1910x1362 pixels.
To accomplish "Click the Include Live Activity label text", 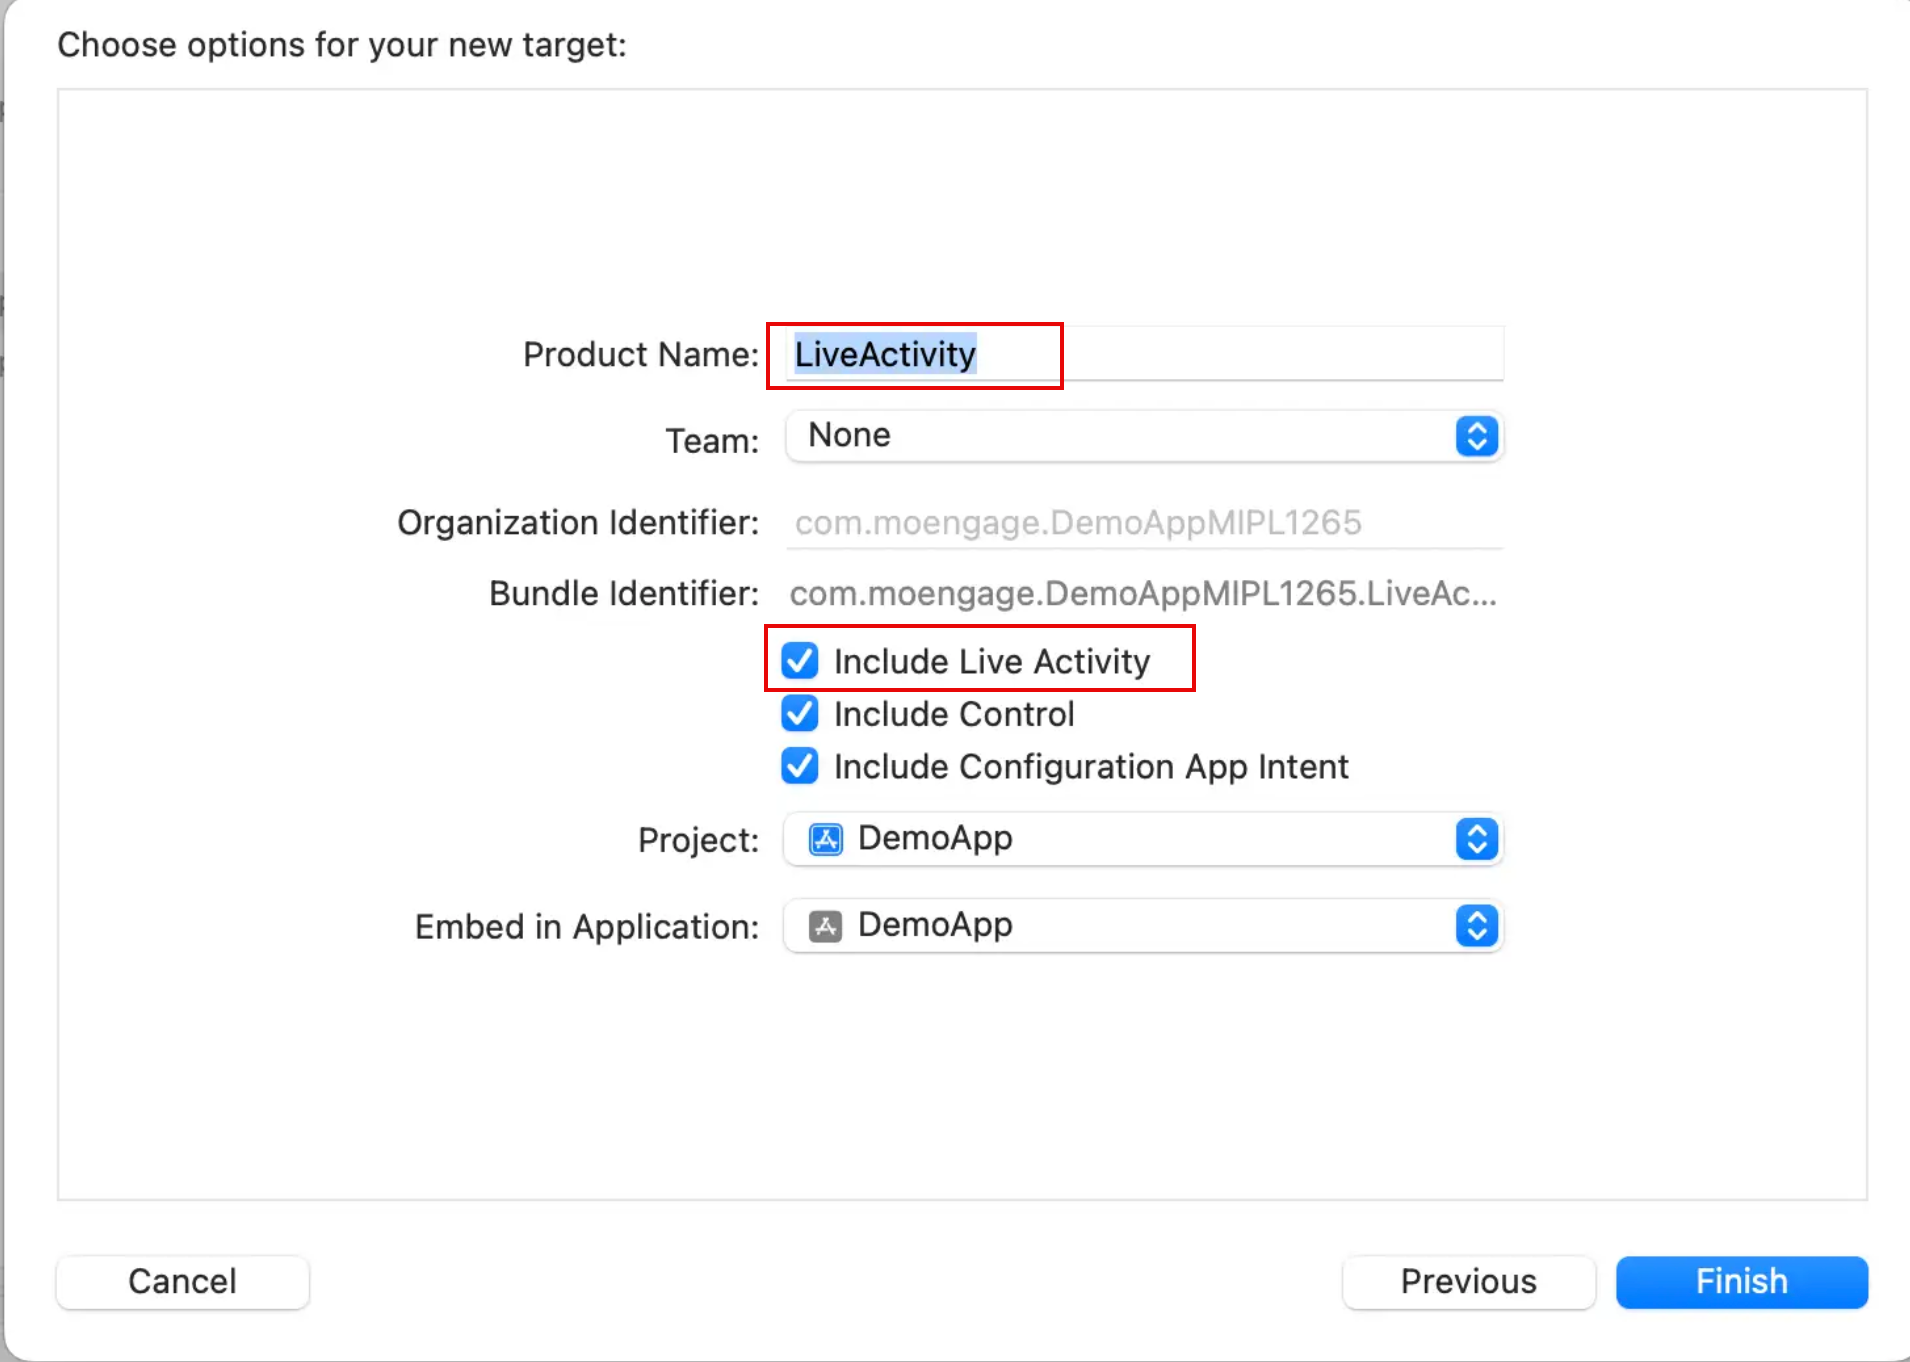I will 992,662.
